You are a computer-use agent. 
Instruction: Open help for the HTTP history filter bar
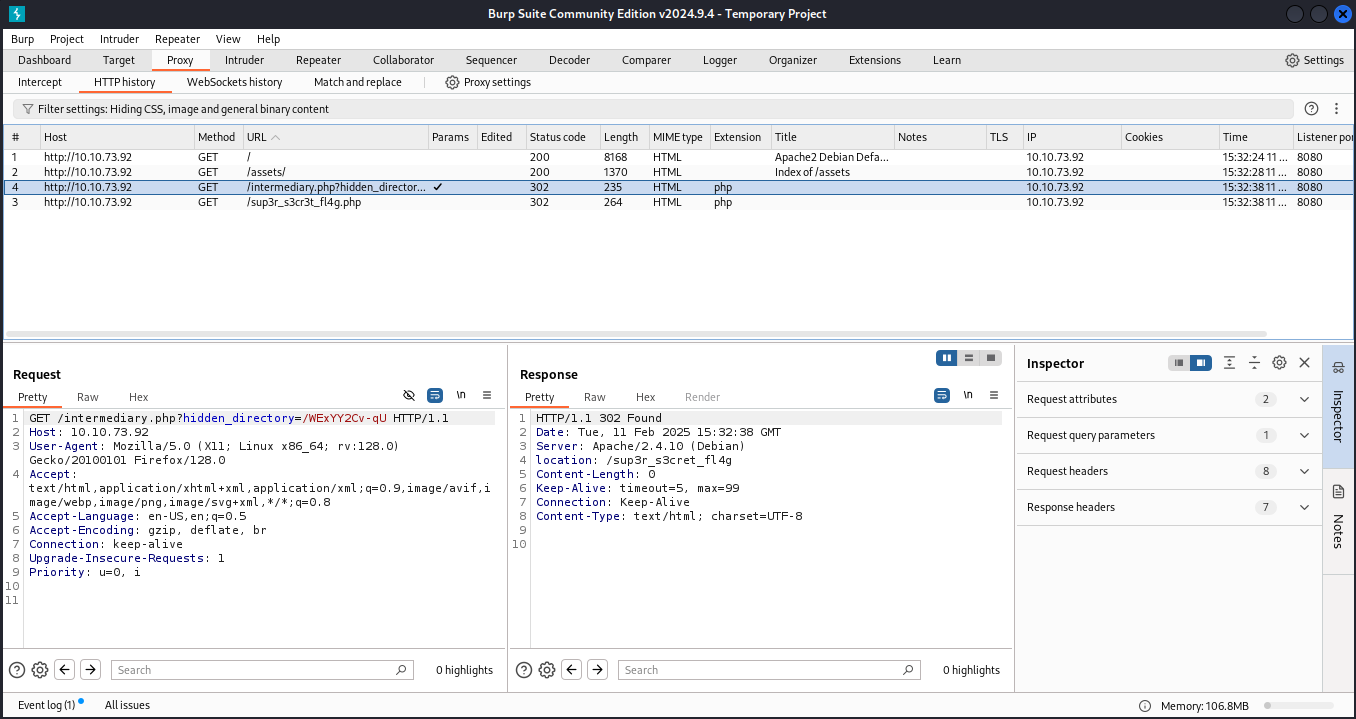click(x=1312, y=109)
